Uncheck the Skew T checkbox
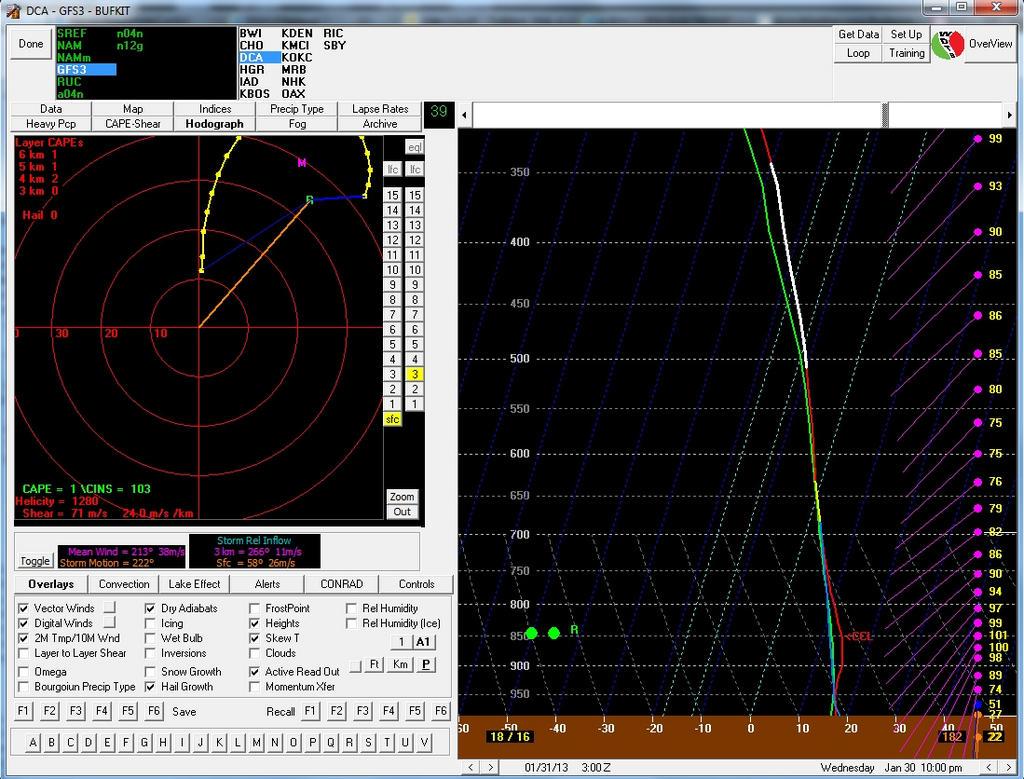 pyautogui.click(x=255, y=638)
